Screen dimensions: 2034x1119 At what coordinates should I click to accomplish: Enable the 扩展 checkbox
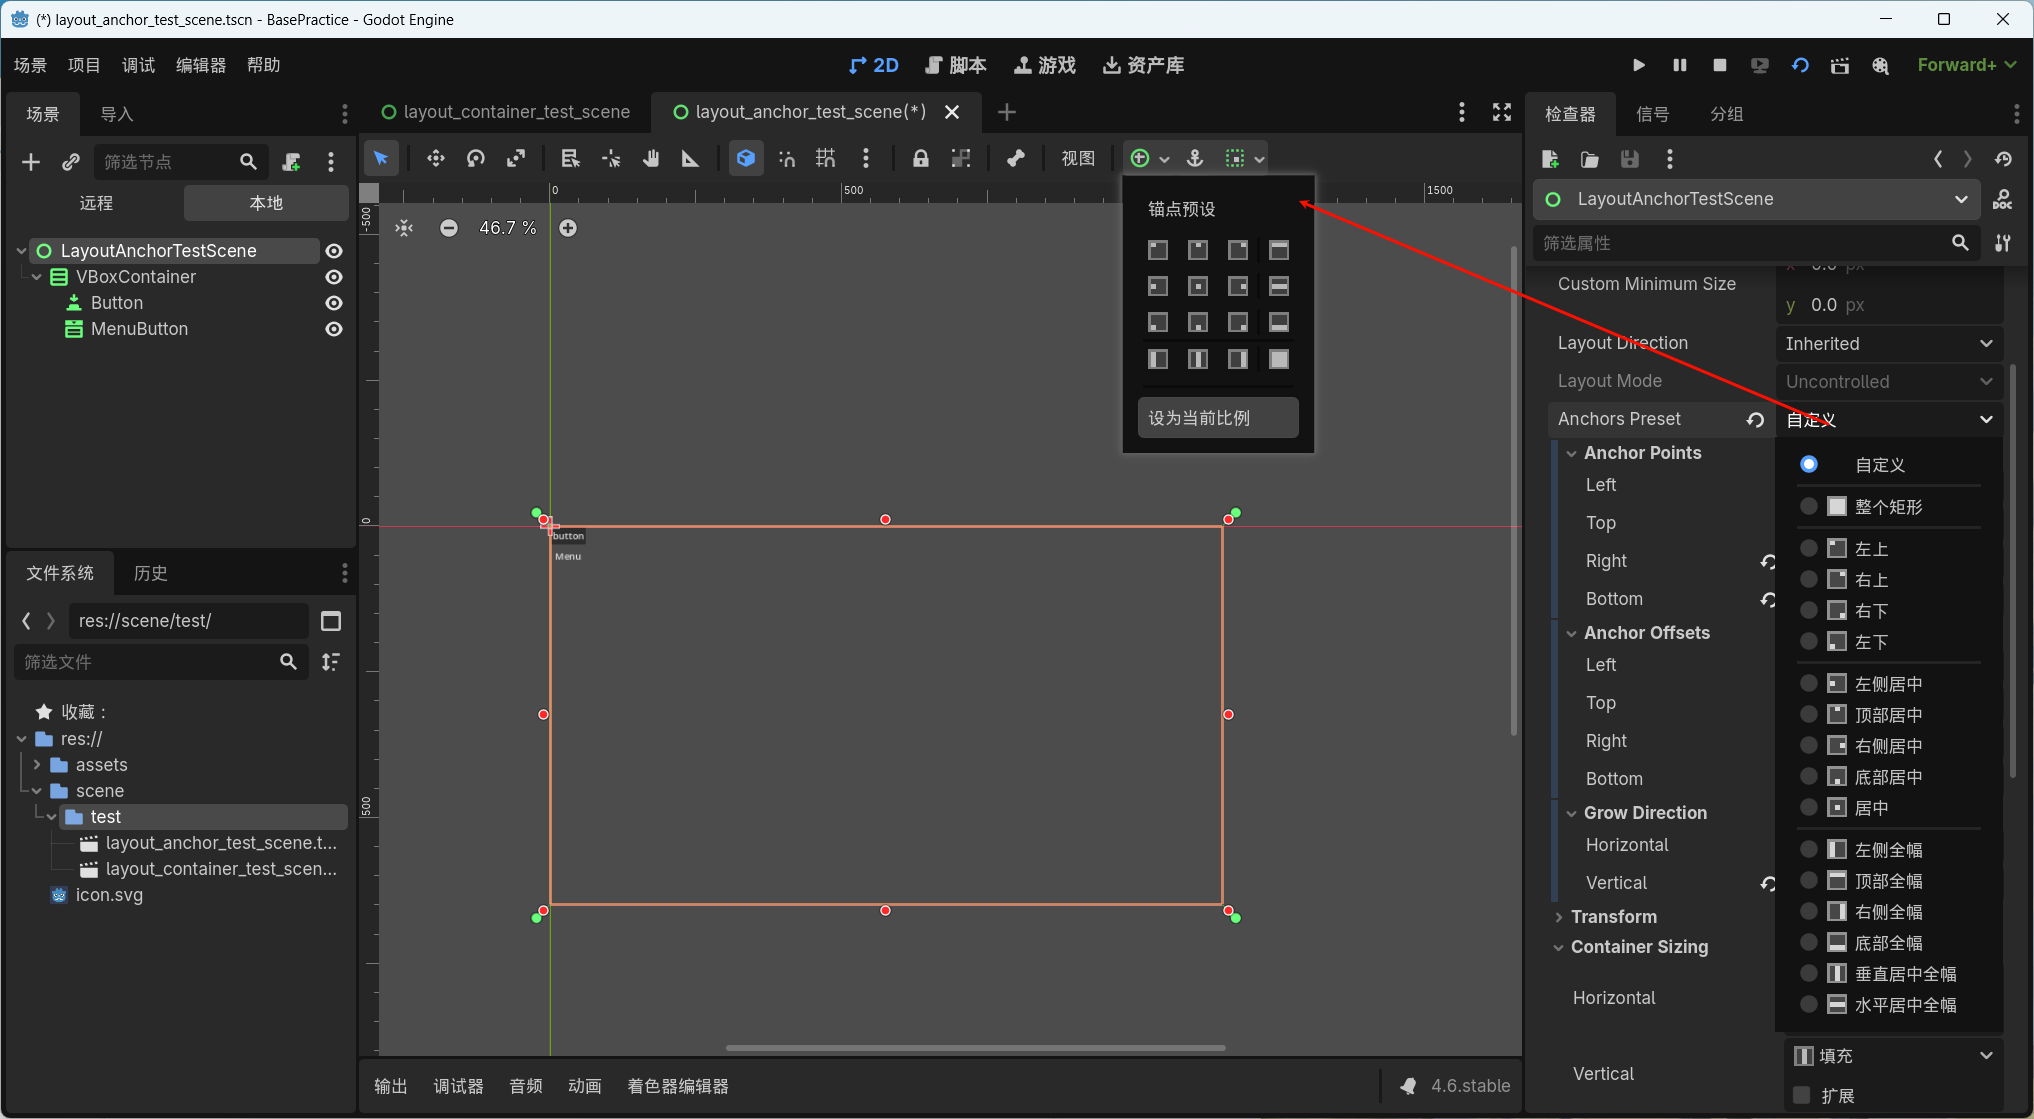point(1802,1095)
